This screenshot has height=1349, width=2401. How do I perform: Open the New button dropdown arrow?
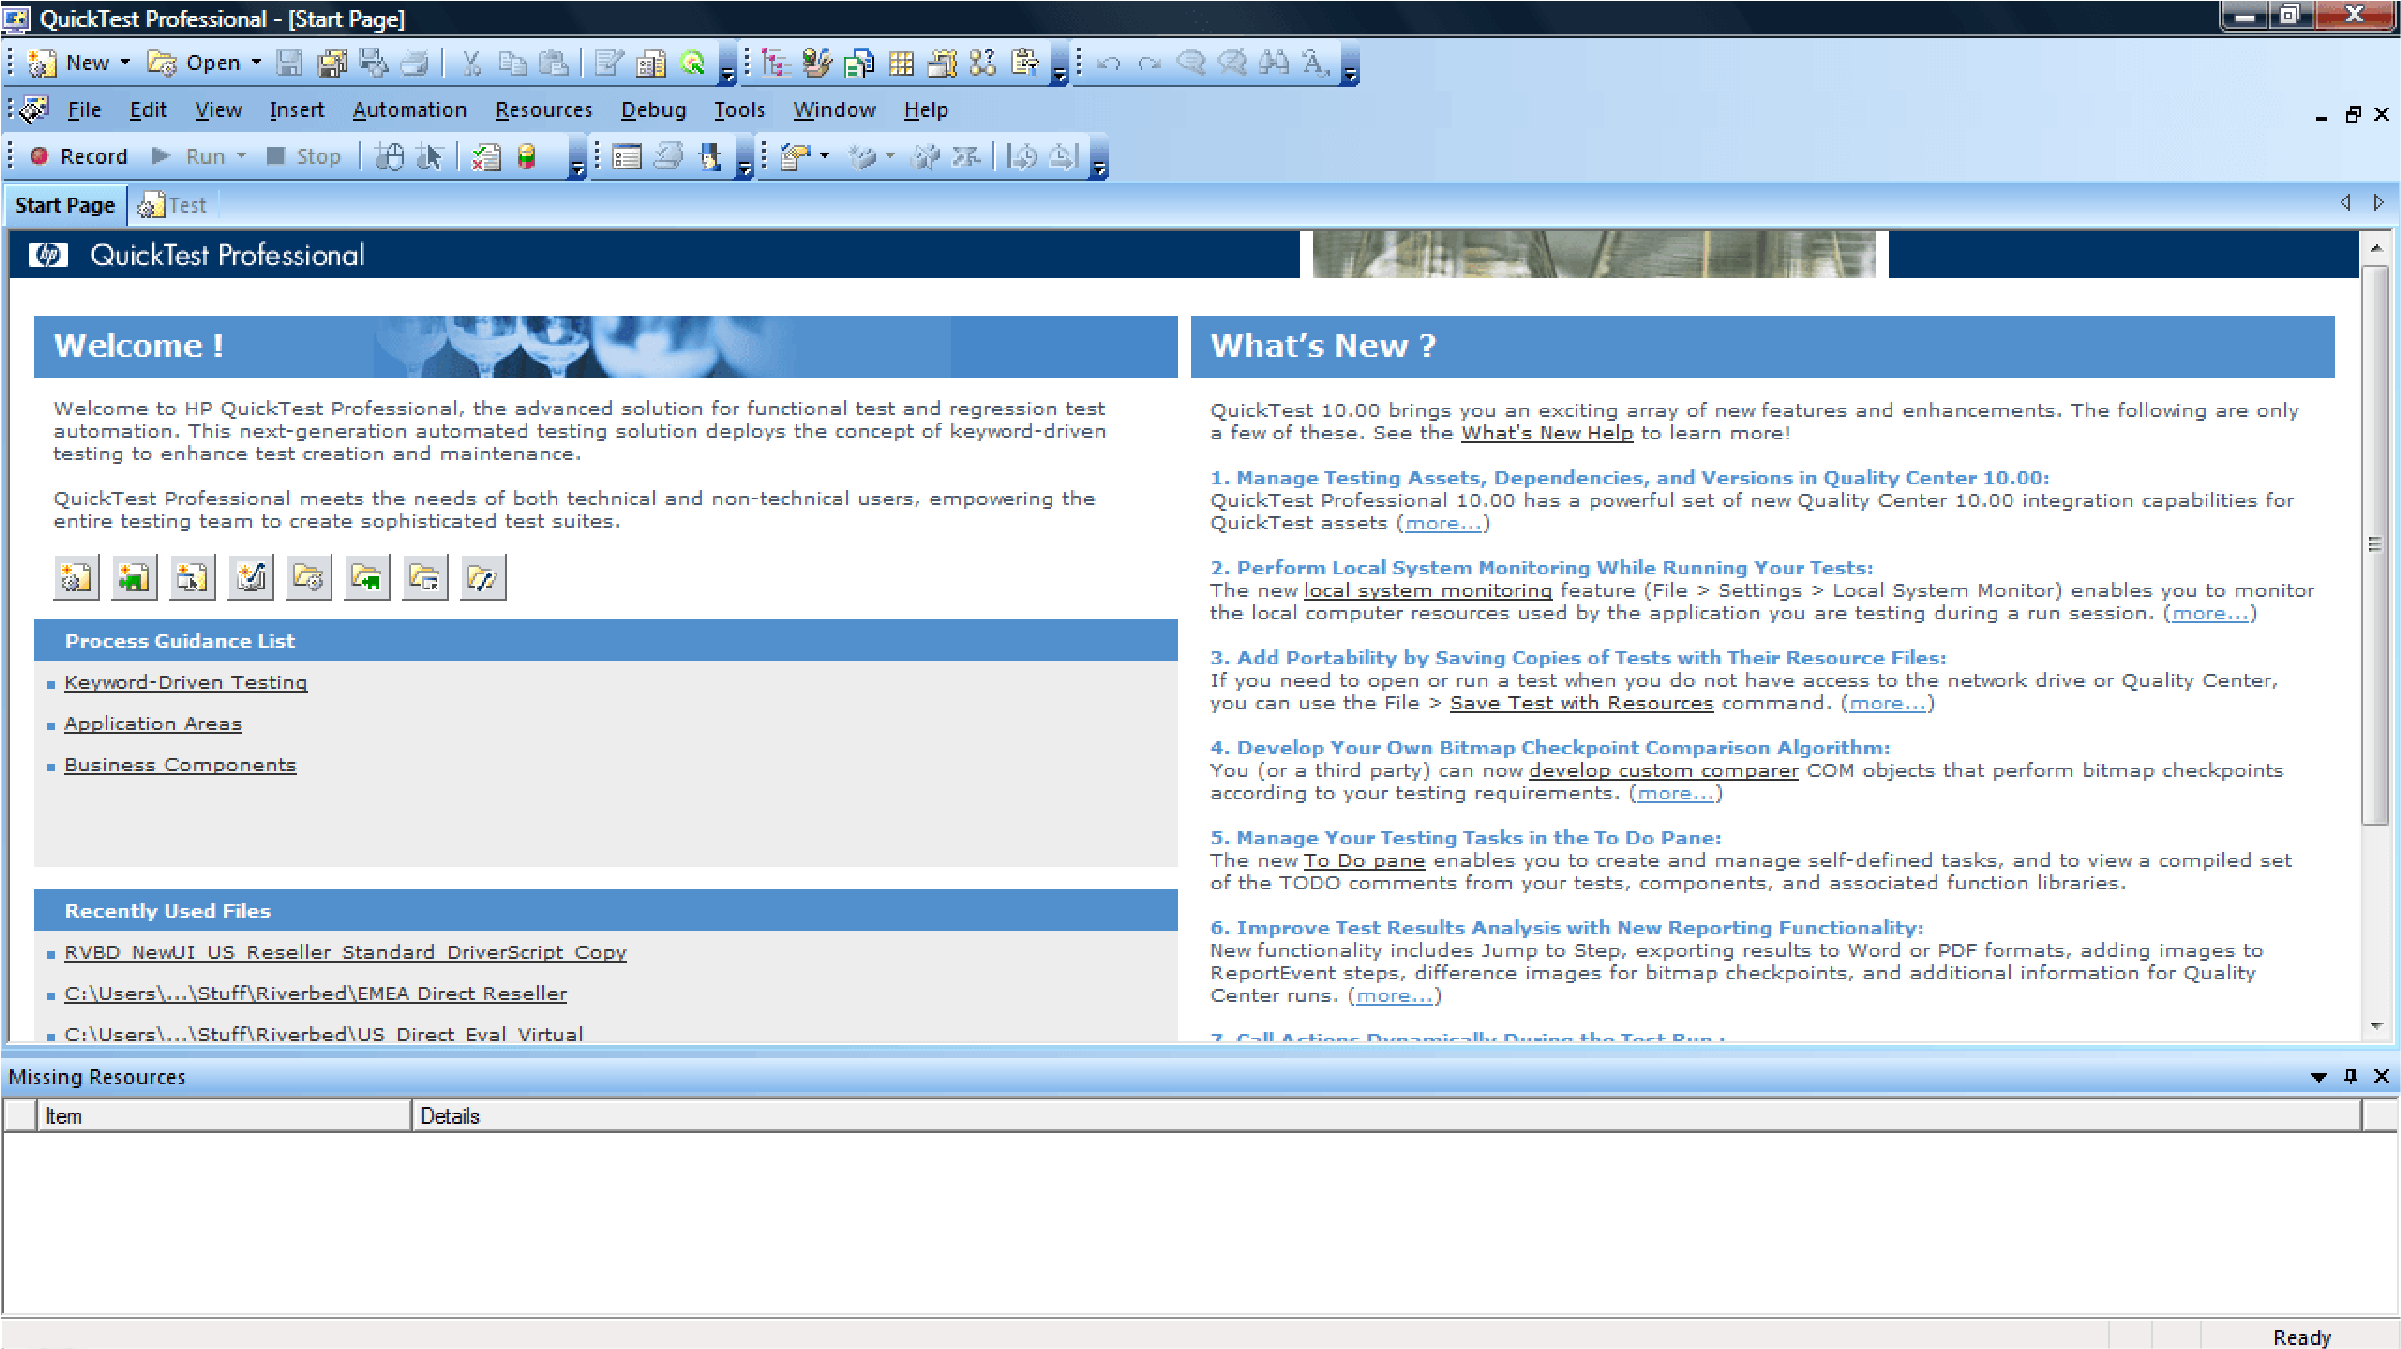tap(125, 62)
